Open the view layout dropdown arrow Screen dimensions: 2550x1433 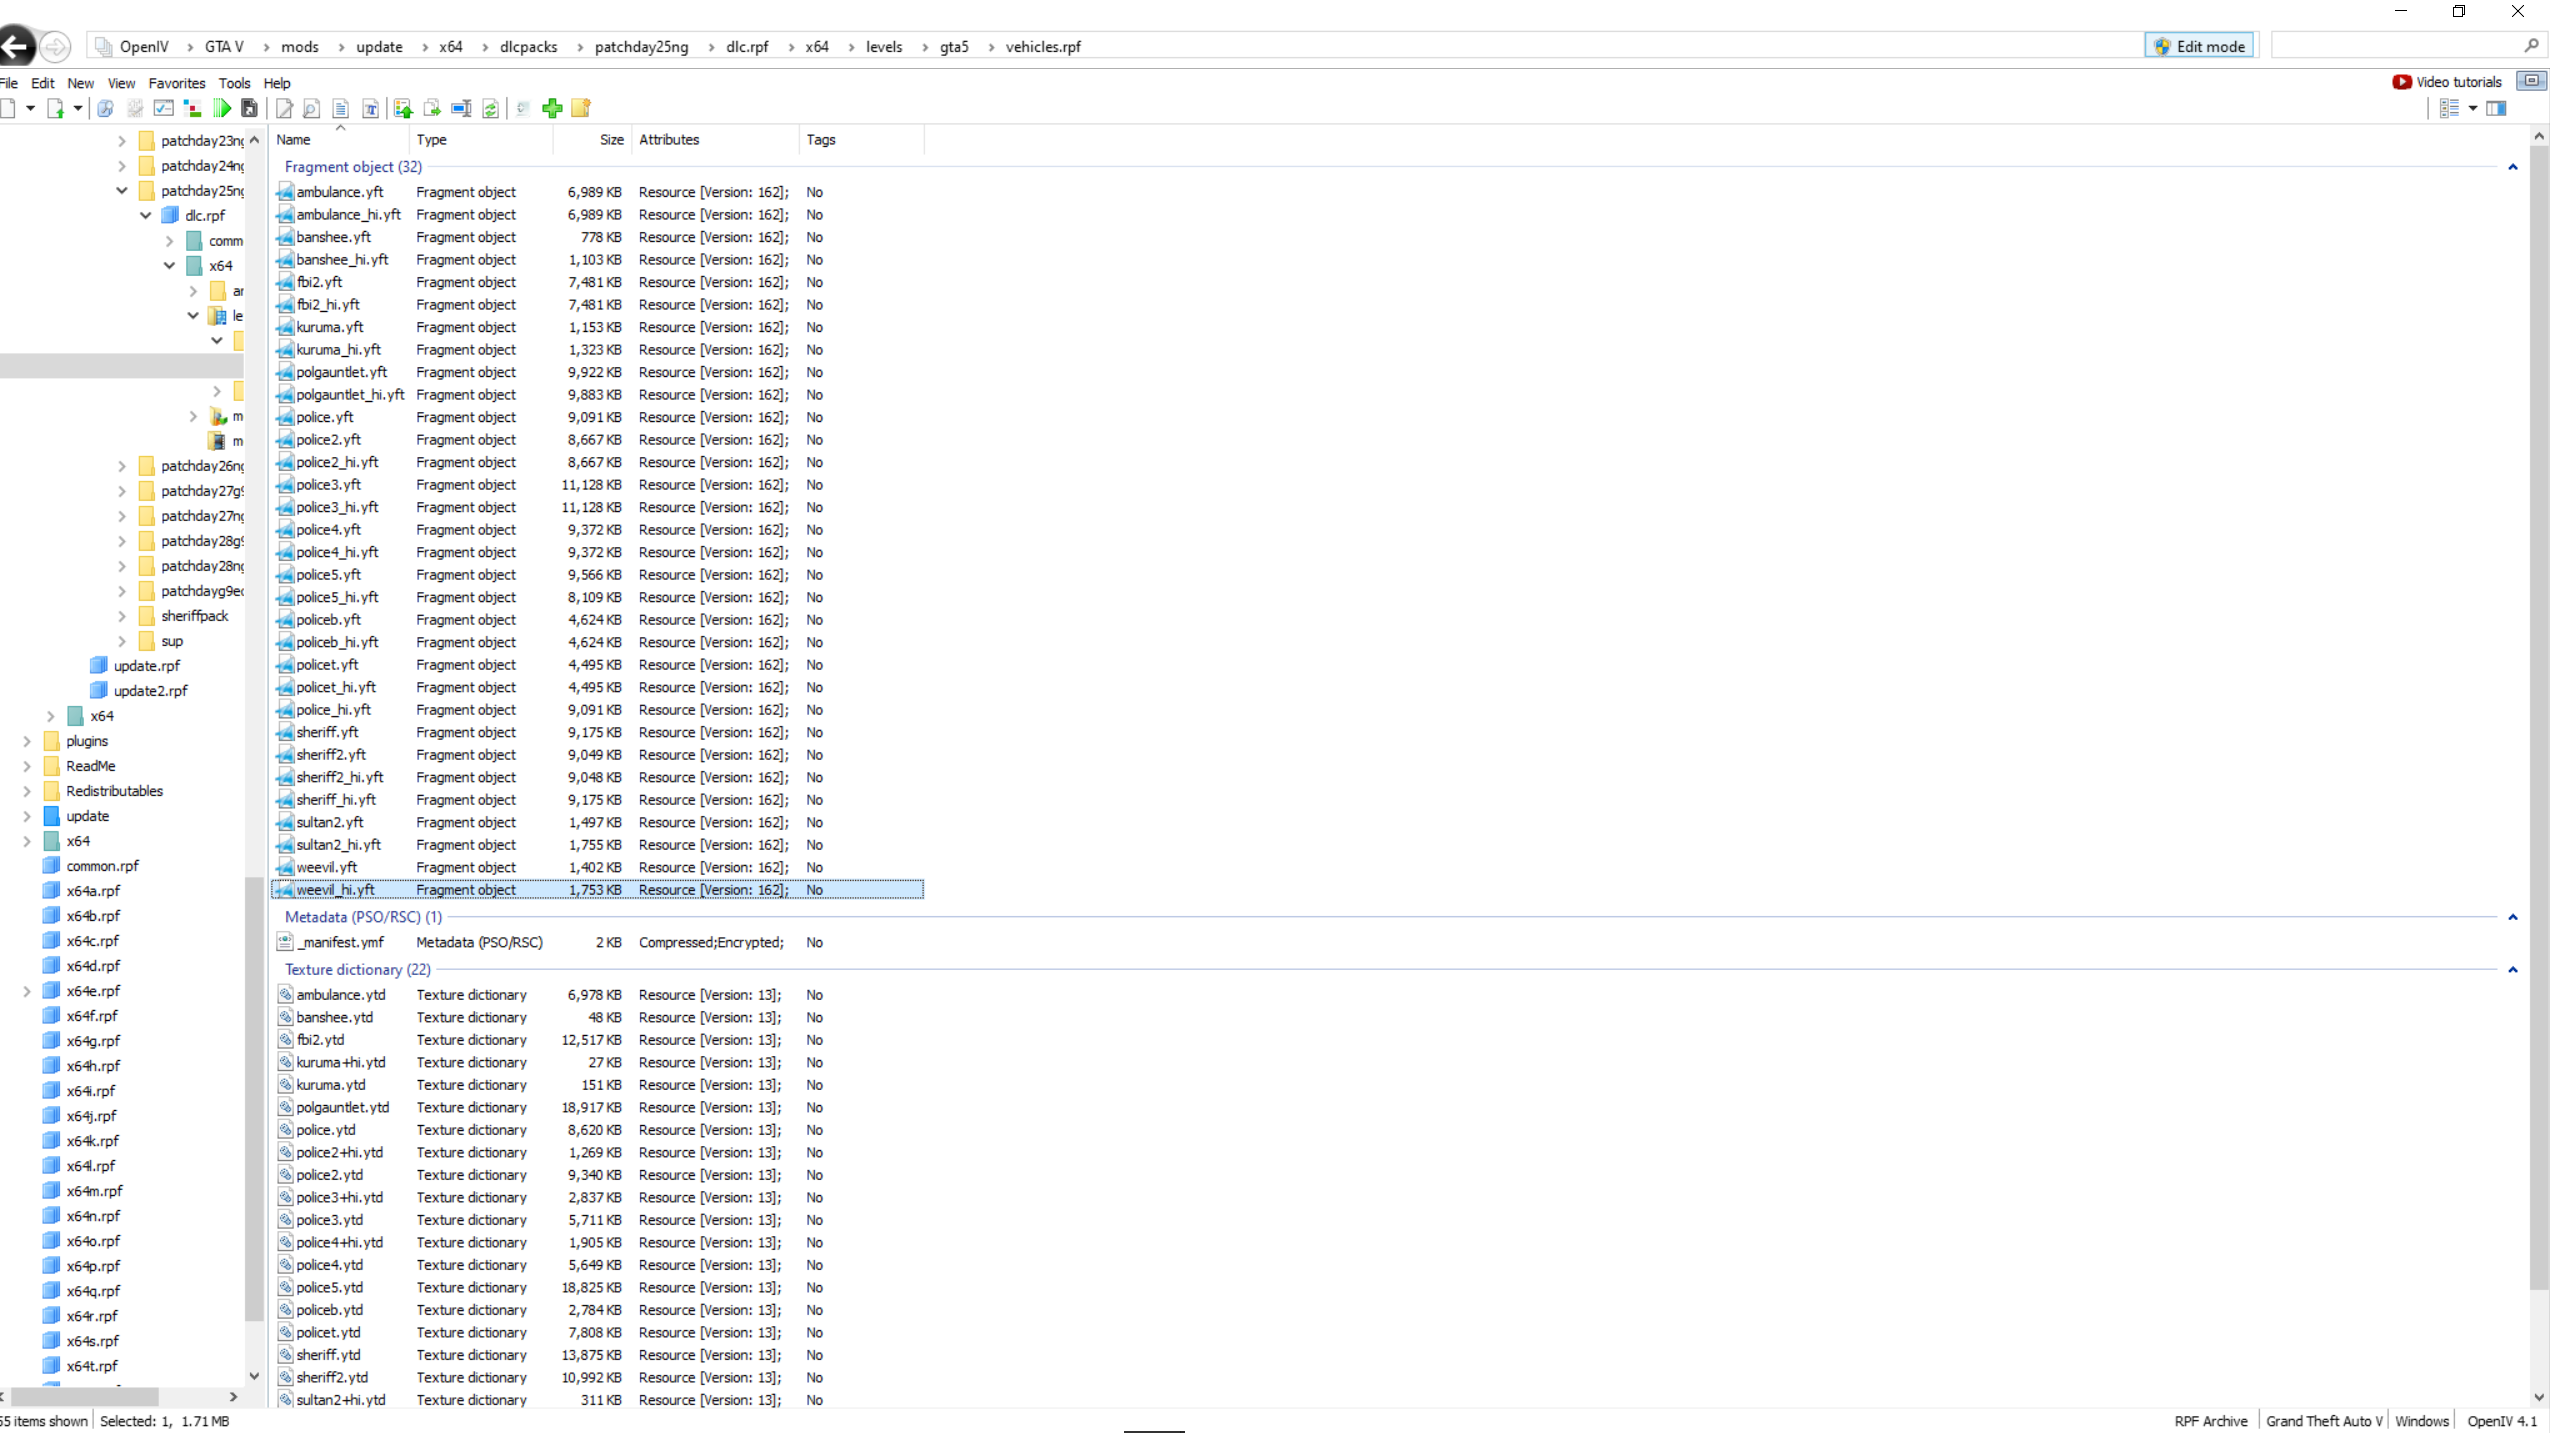pyautogui.click(x=2472, y=108)
